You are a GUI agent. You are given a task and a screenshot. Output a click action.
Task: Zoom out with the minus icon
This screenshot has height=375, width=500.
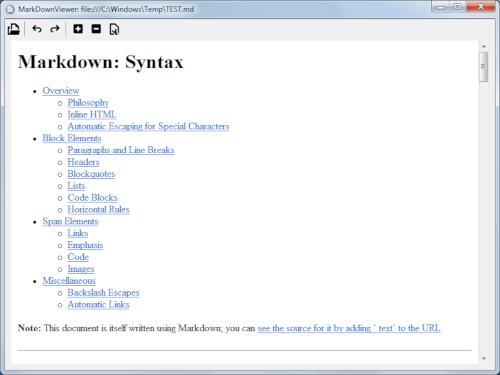96,29
